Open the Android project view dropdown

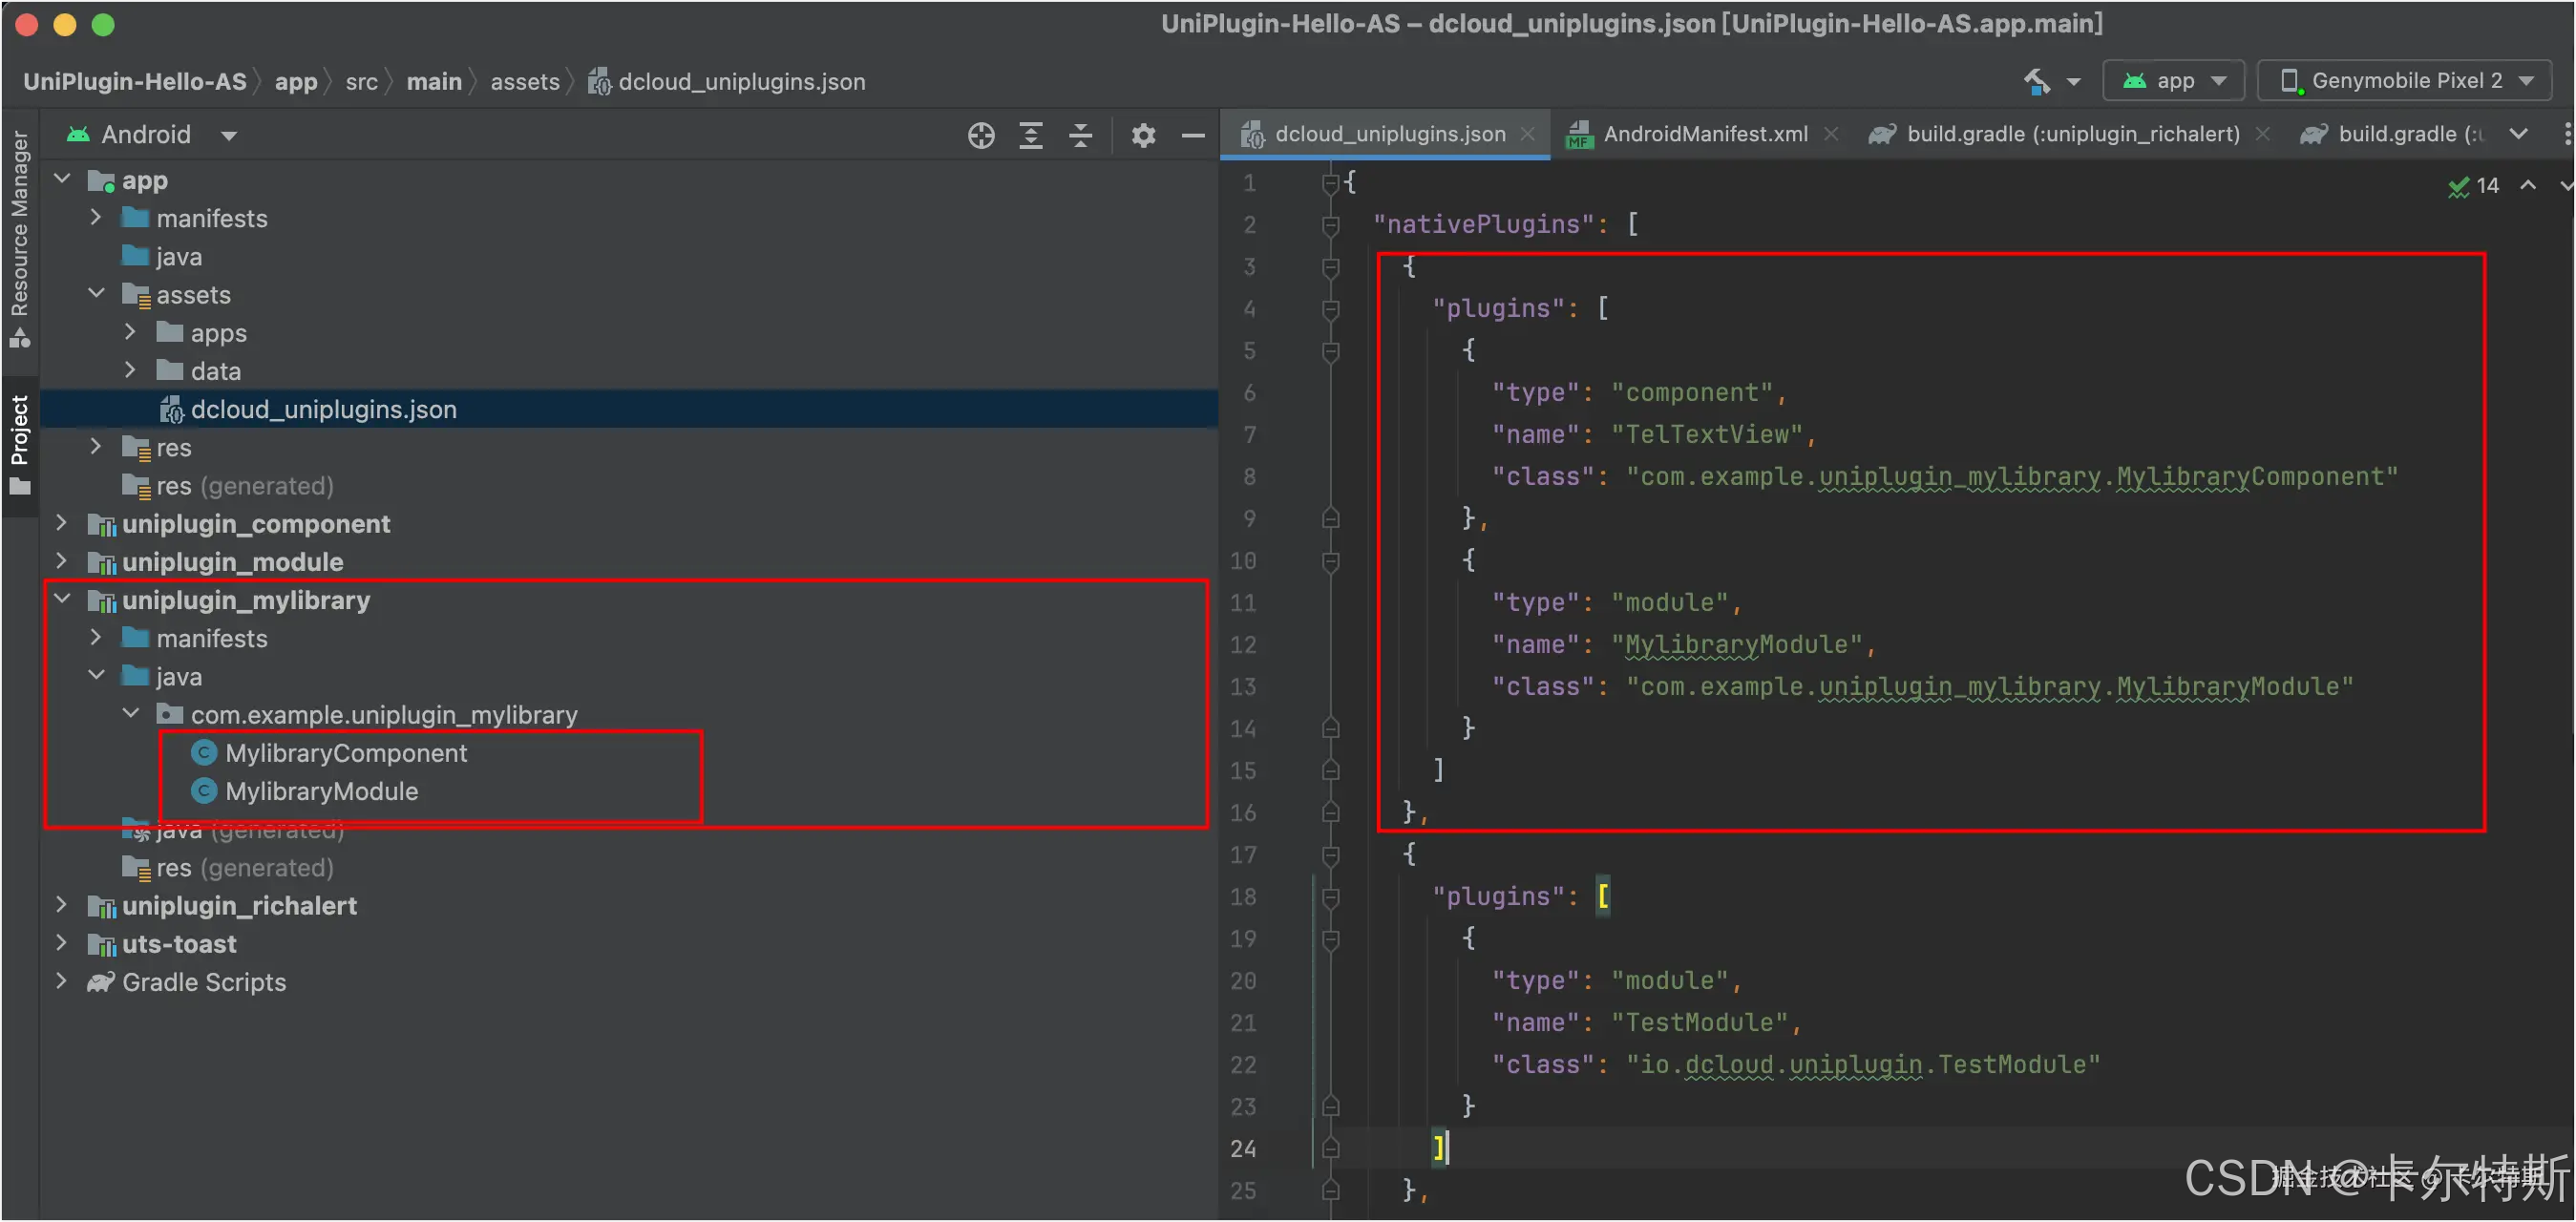click(x=152, y=135)
